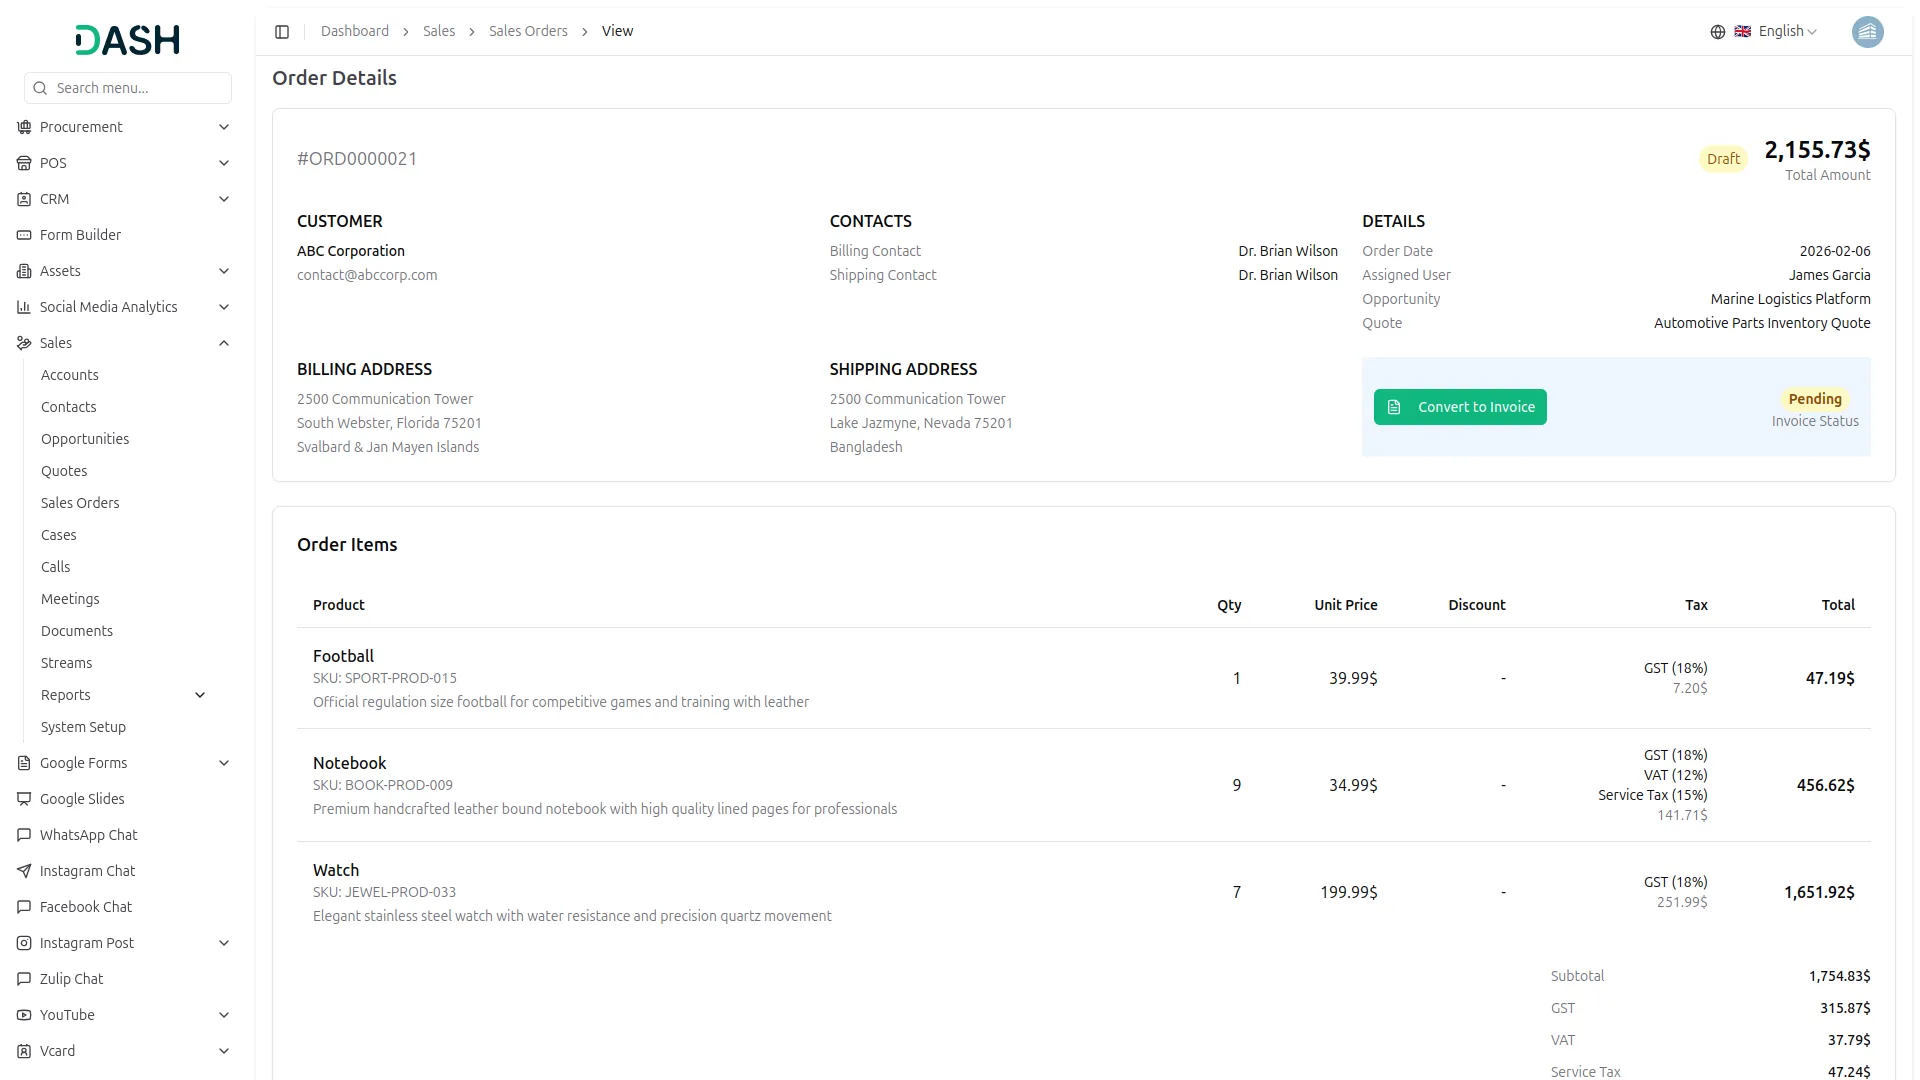Viewport: 1920px width, 1080px height.
Task: Open the Opportunities page link
Action: pyautogui.click(x=85, y=439)
